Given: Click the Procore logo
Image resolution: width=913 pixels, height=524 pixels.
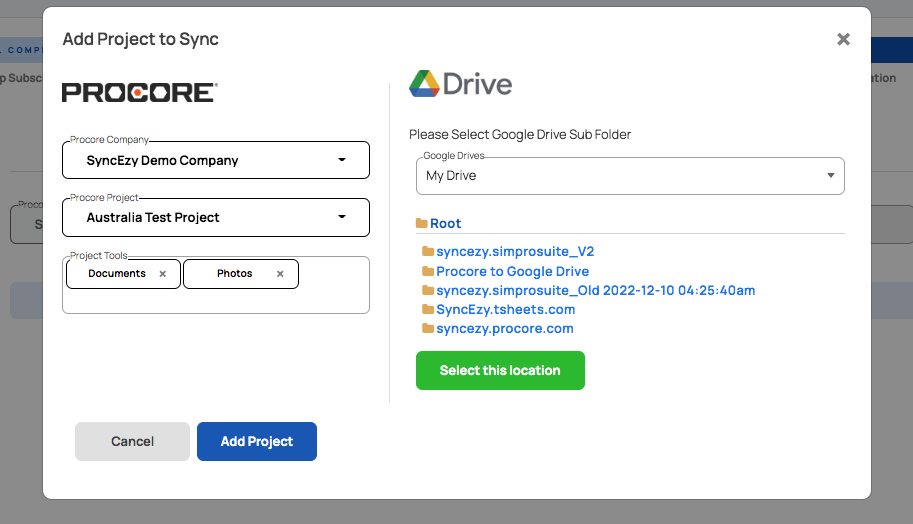Looking at the screenshot, I should coord(140,93).
